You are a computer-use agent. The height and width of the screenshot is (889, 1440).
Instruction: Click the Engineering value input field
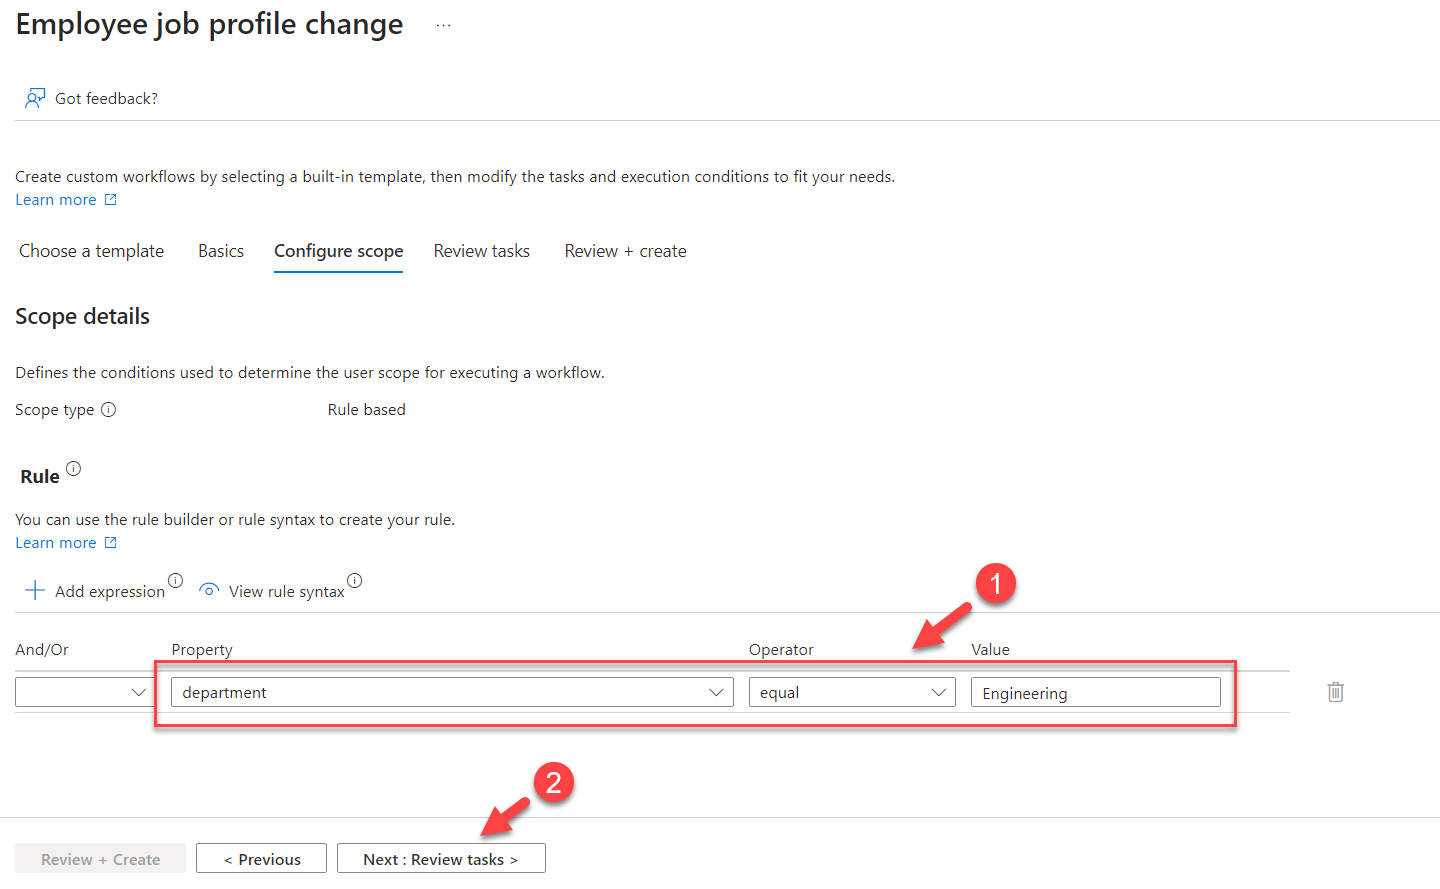pos(1095,691)
